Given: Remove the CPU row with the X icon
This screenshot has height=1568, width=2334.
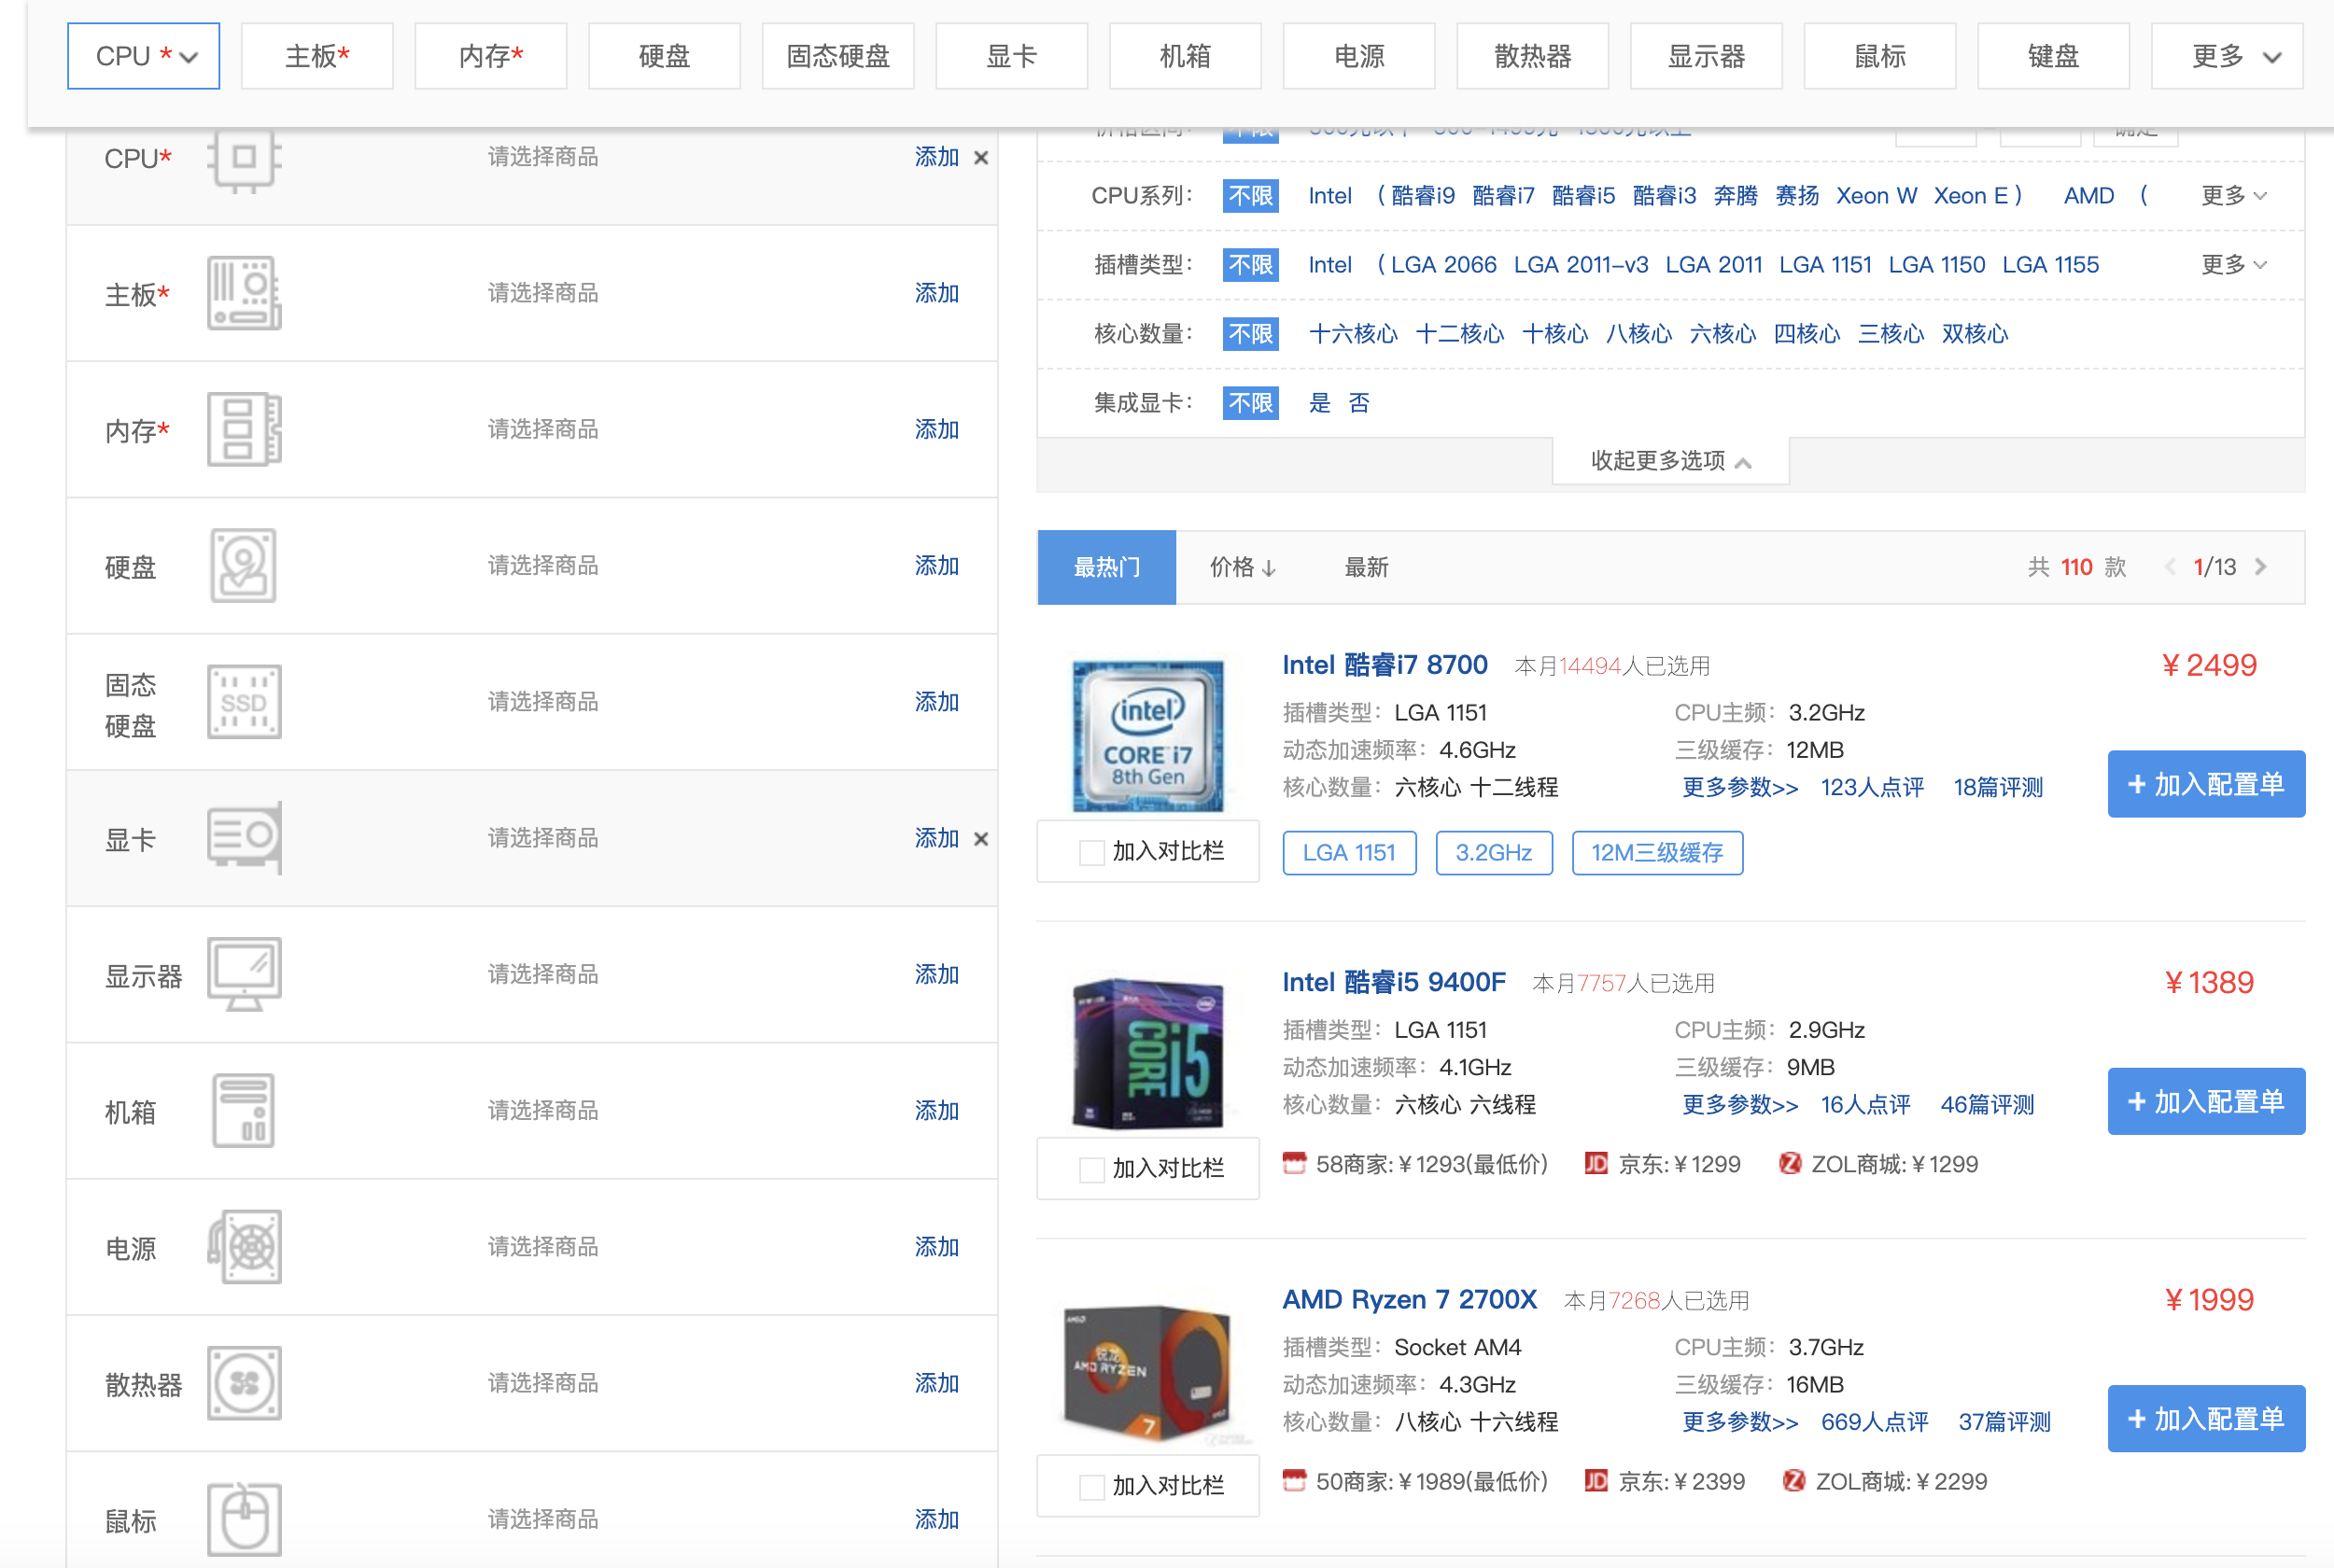Looking at the screenshot, I should 981,158.
